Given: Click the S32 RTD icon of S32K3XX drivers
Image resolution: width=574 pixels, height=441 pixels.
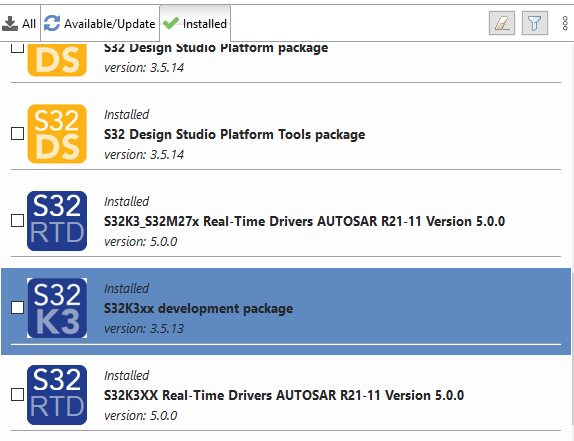Looking at the screenshot, I should [x=57, y=395].
